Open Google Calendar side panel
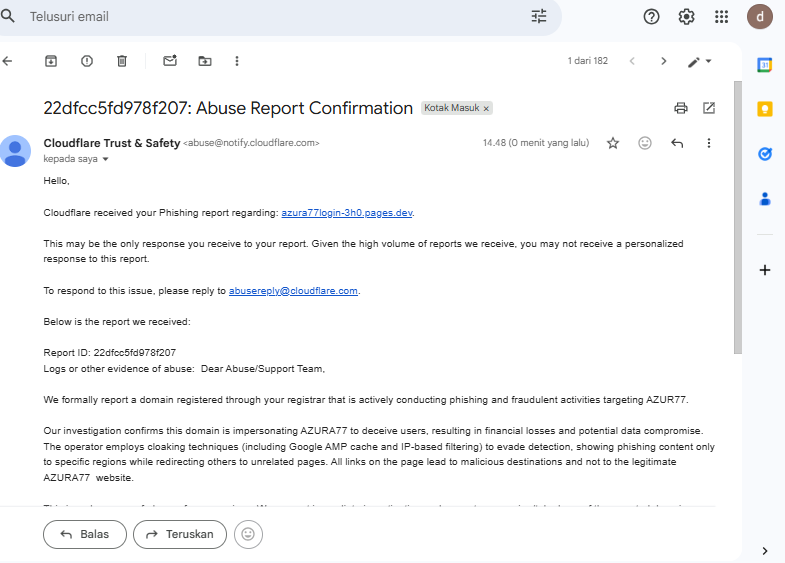The width and height of the screenshot is (785, 563). coord(764,65)
